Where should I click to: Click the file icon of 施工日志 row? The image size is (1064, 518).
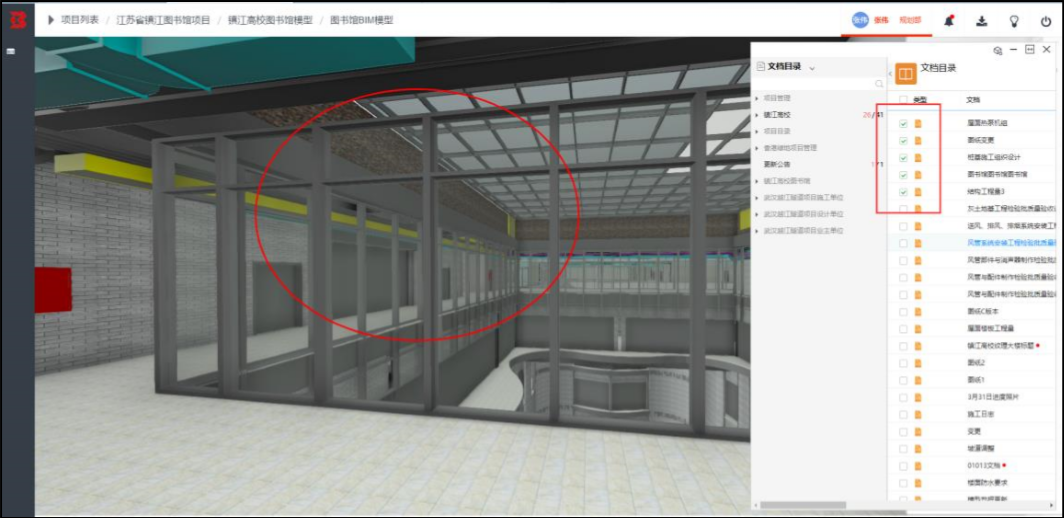pyautogui.click(x=918, y=414)
